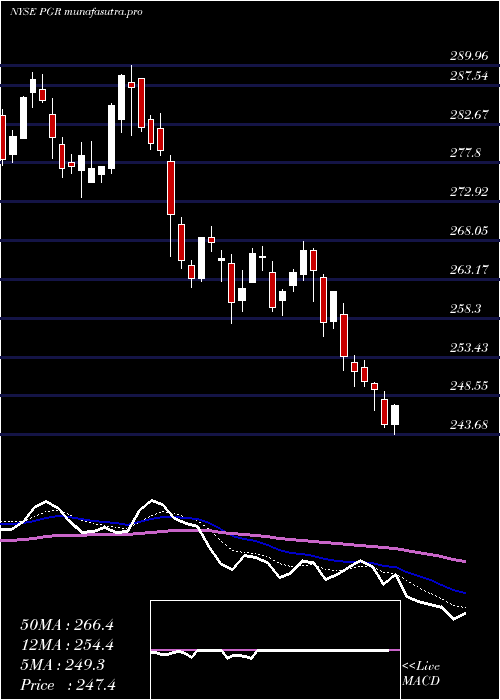
Task: Click the NYSE PGR munafasutra.pro chart title
Action: (x=76, y=12)
